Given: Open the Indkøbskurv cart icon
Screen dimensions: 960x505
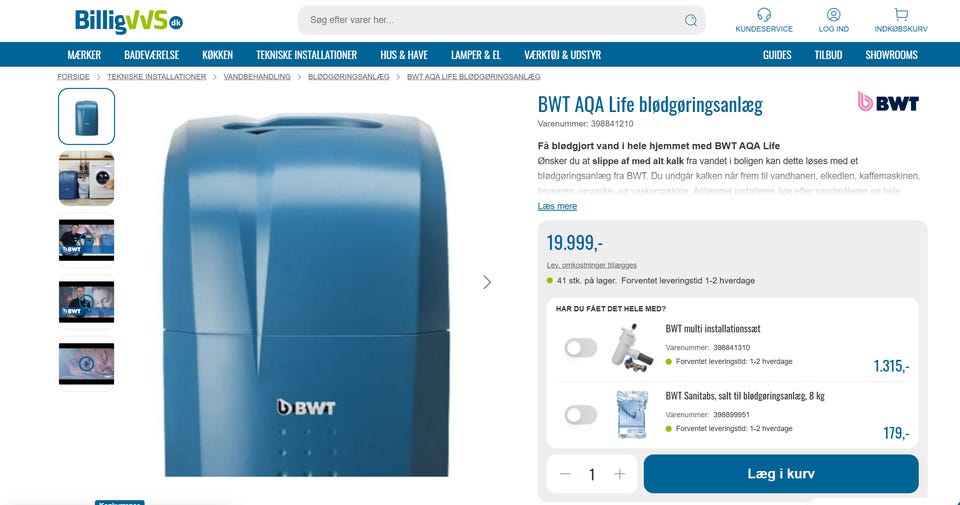Looking at the screenshot, I should (x=901, y=15).
